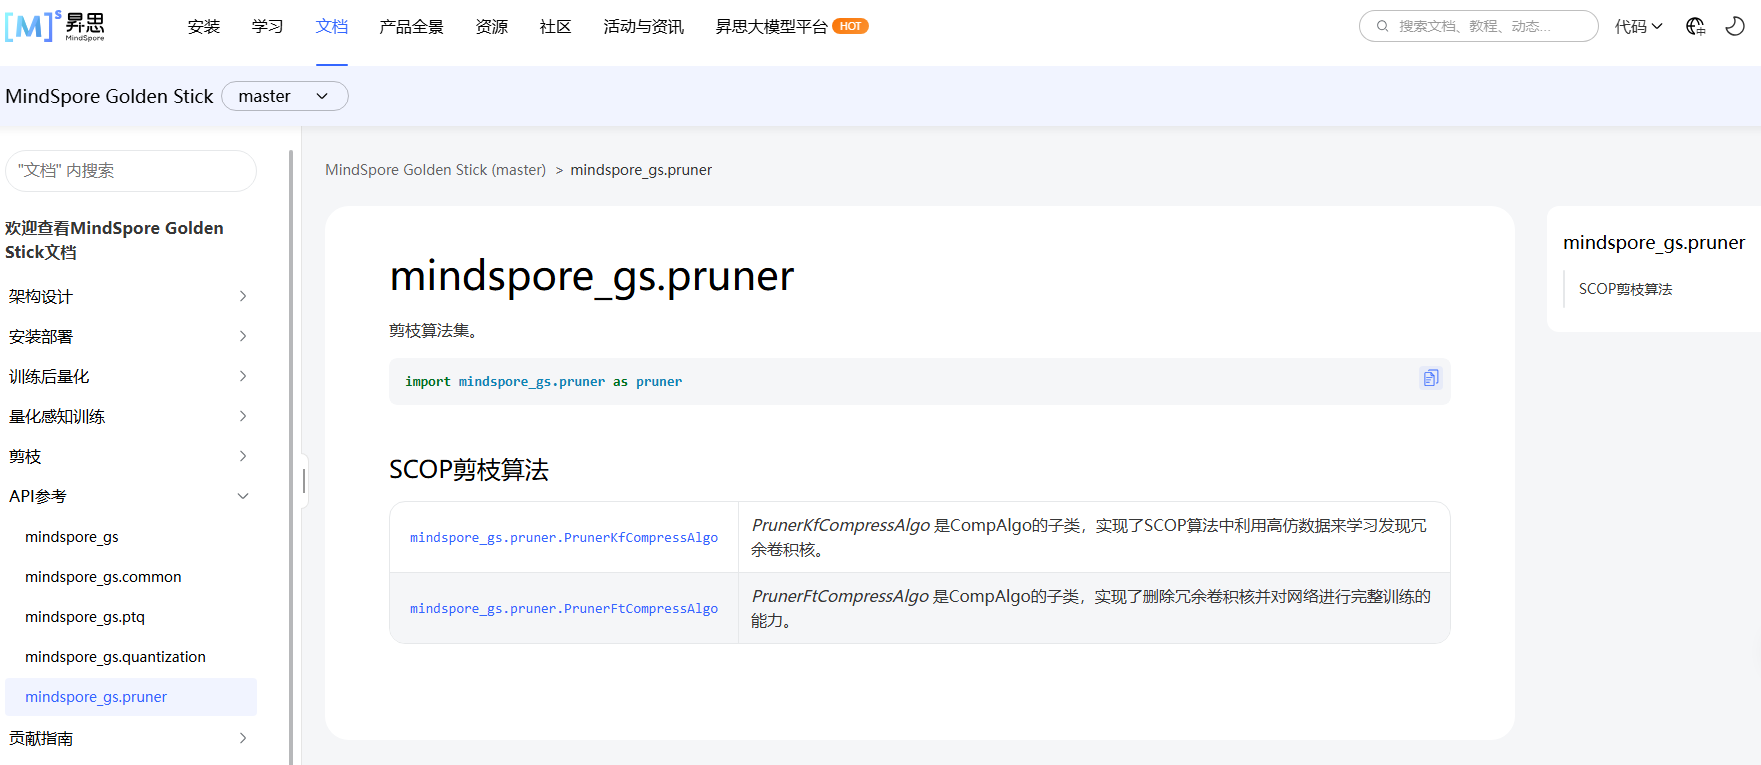Open the 产品全景 menu
This screenshot has height=765, width=1761.
tap(411, 27)
